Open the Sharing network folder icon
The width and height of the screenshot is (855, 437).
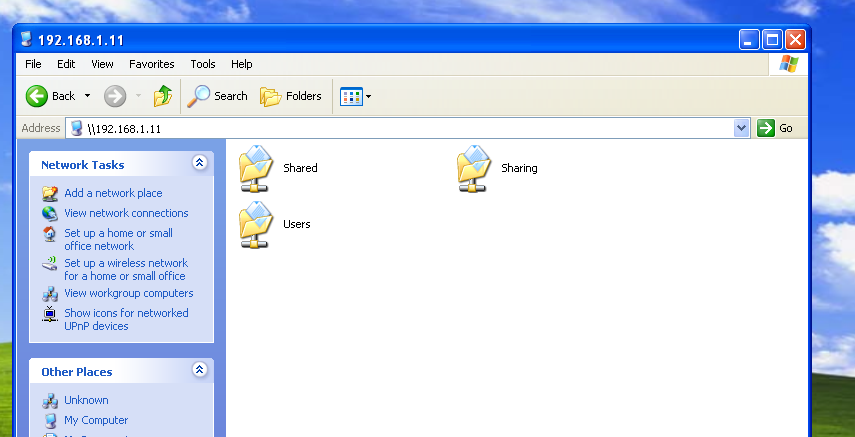tap(473, 168)
